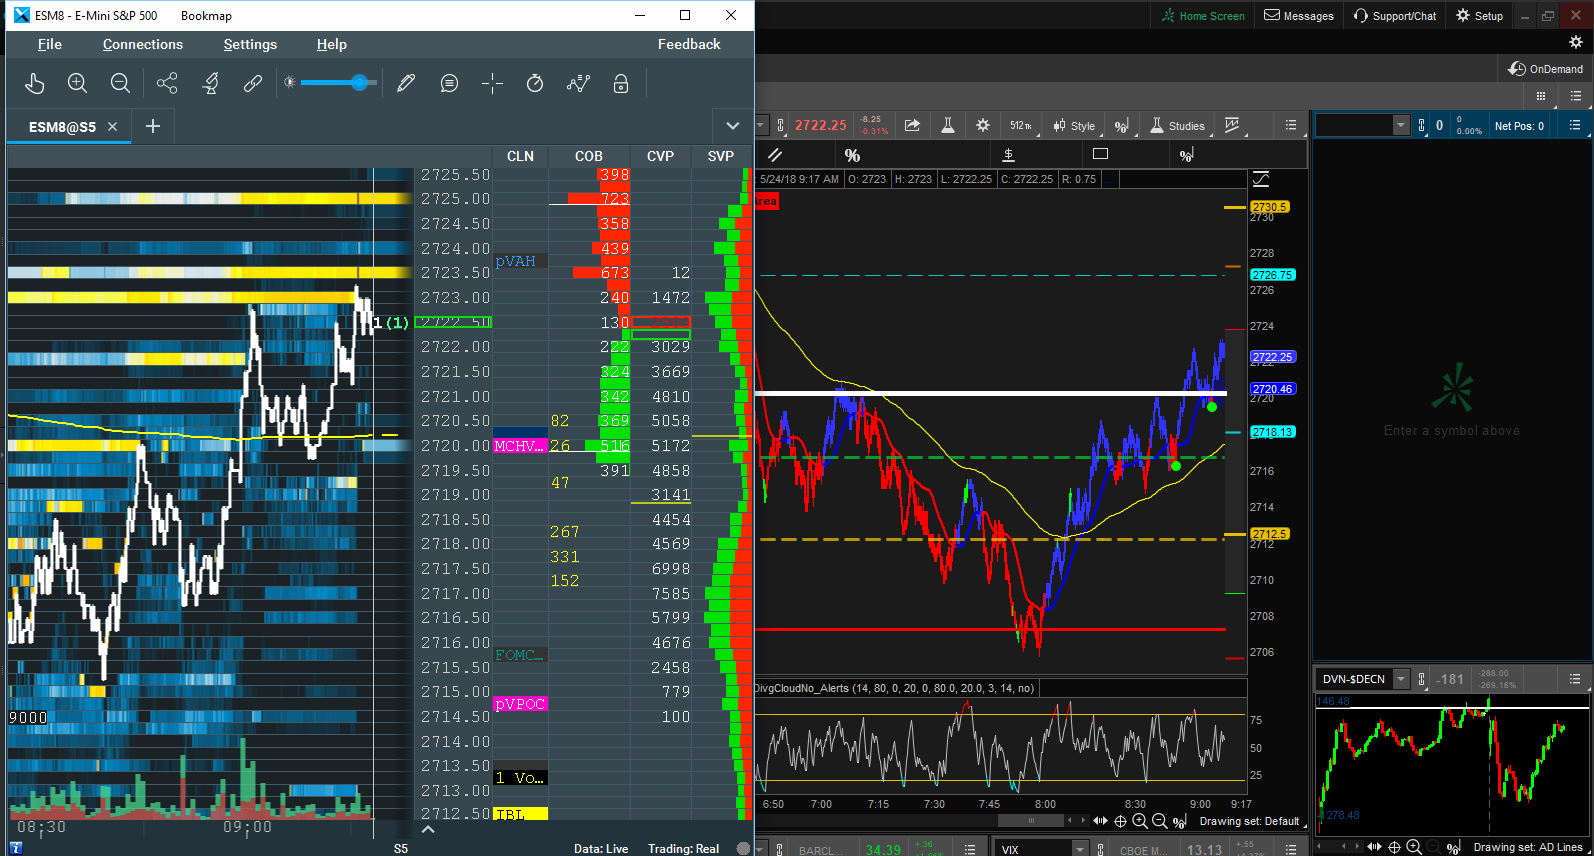The image size is (1594, 856).
Task: Click the chain link icon in Bookmap toolbar
Action: click(x=253, y=83)
